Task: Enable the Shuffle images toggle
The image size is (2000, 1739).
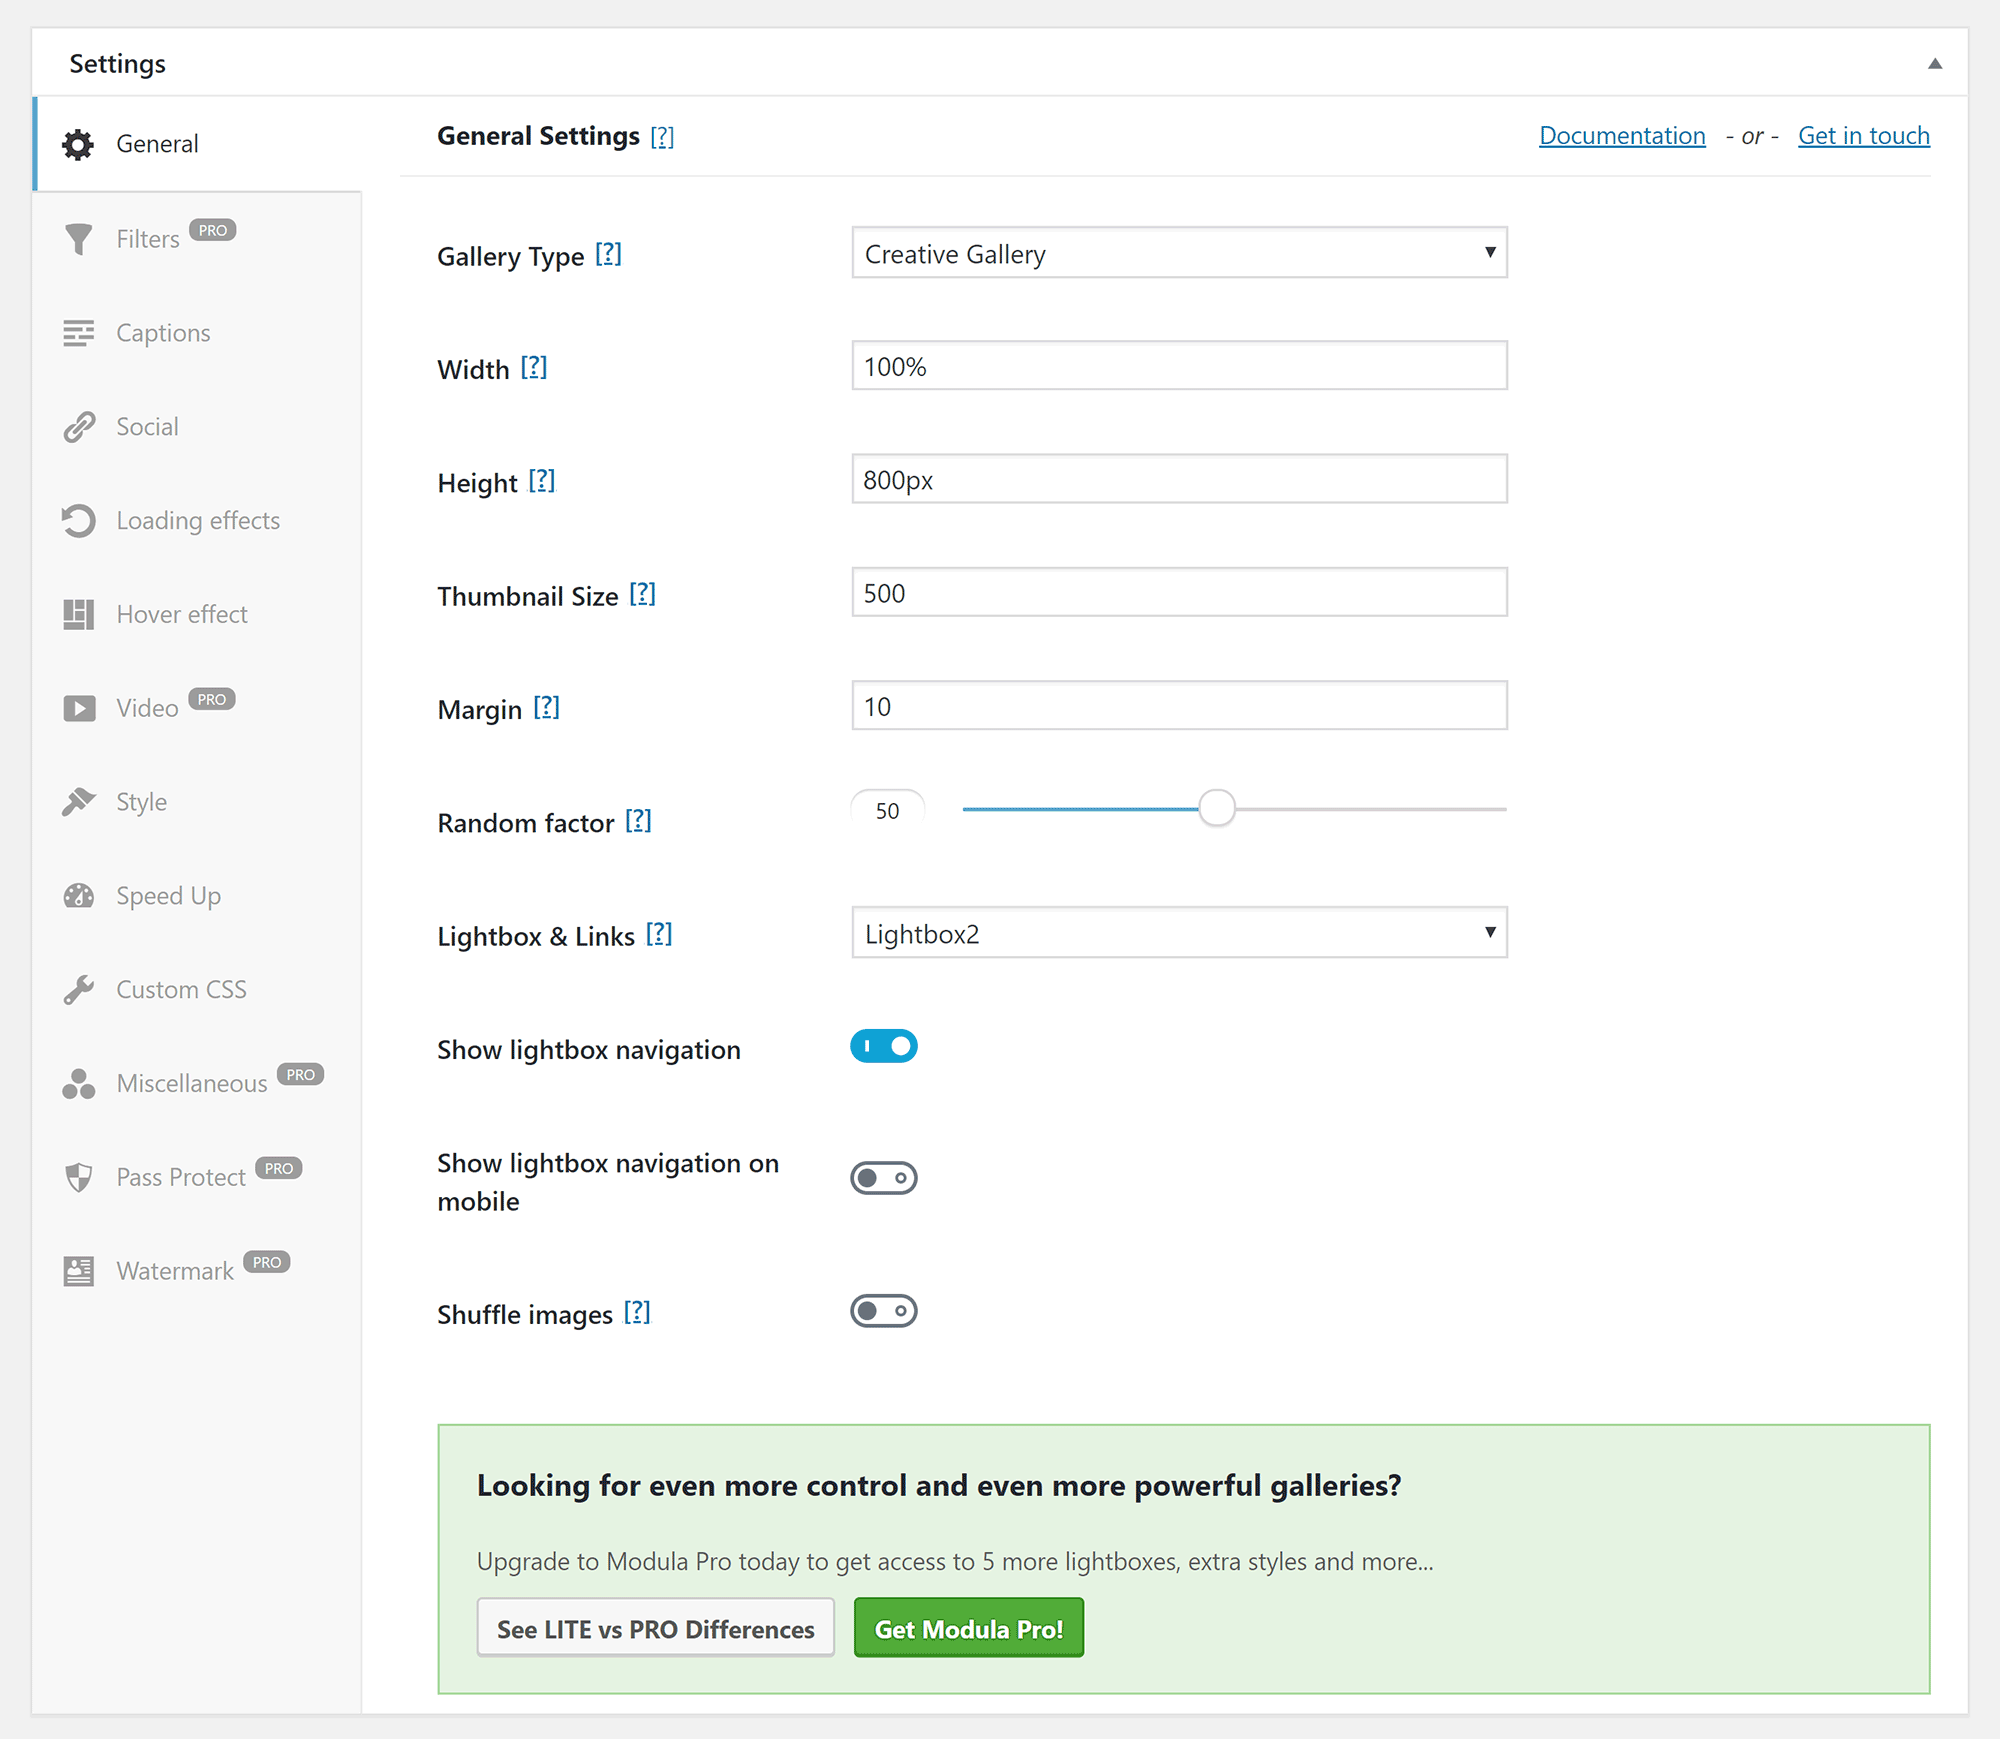Action: tap(884, 1311)
